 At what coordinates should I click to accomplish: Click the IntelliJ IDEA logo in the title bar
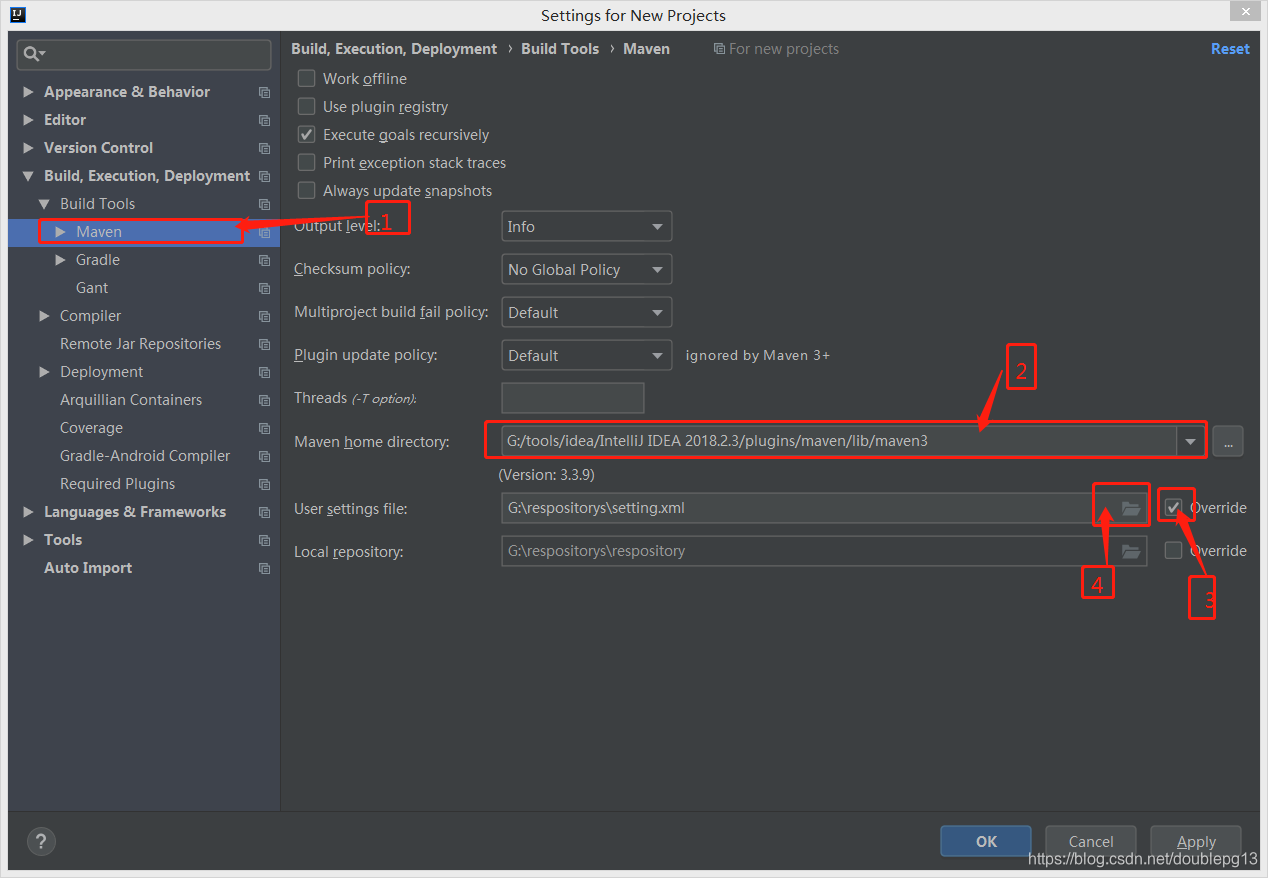point(17,15)
